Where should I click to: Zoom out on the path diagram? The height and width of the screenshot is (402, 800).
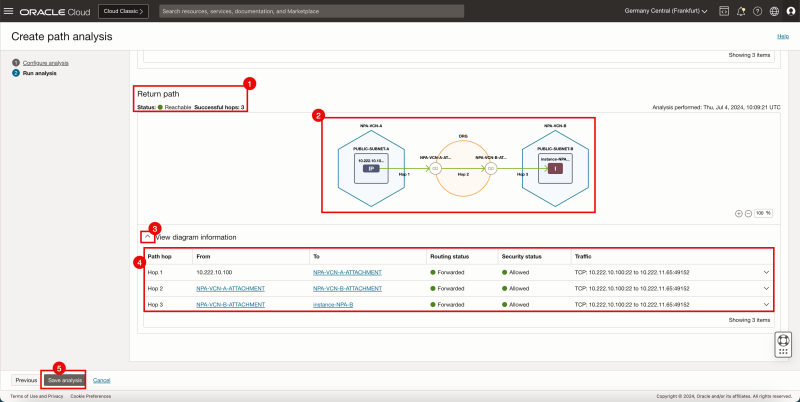tap(749, 213)
